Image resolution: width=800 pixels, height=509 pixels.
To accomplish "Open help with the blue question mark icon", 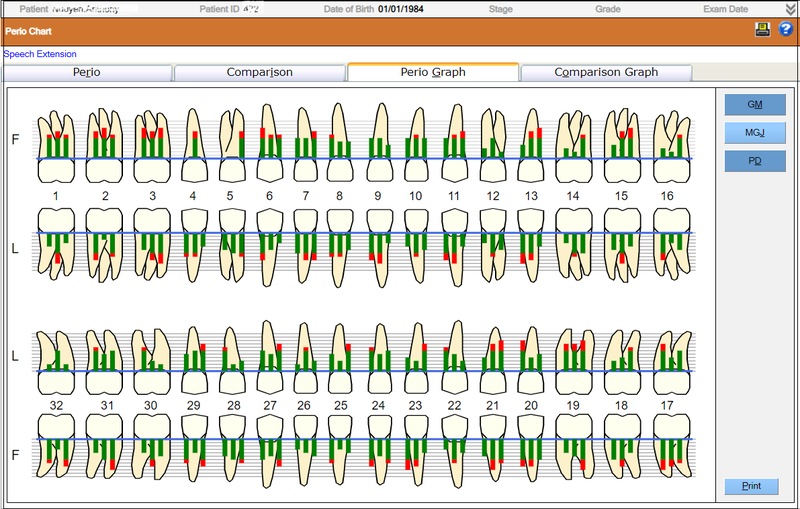I will pyautogui.click(x=785, y=30).
